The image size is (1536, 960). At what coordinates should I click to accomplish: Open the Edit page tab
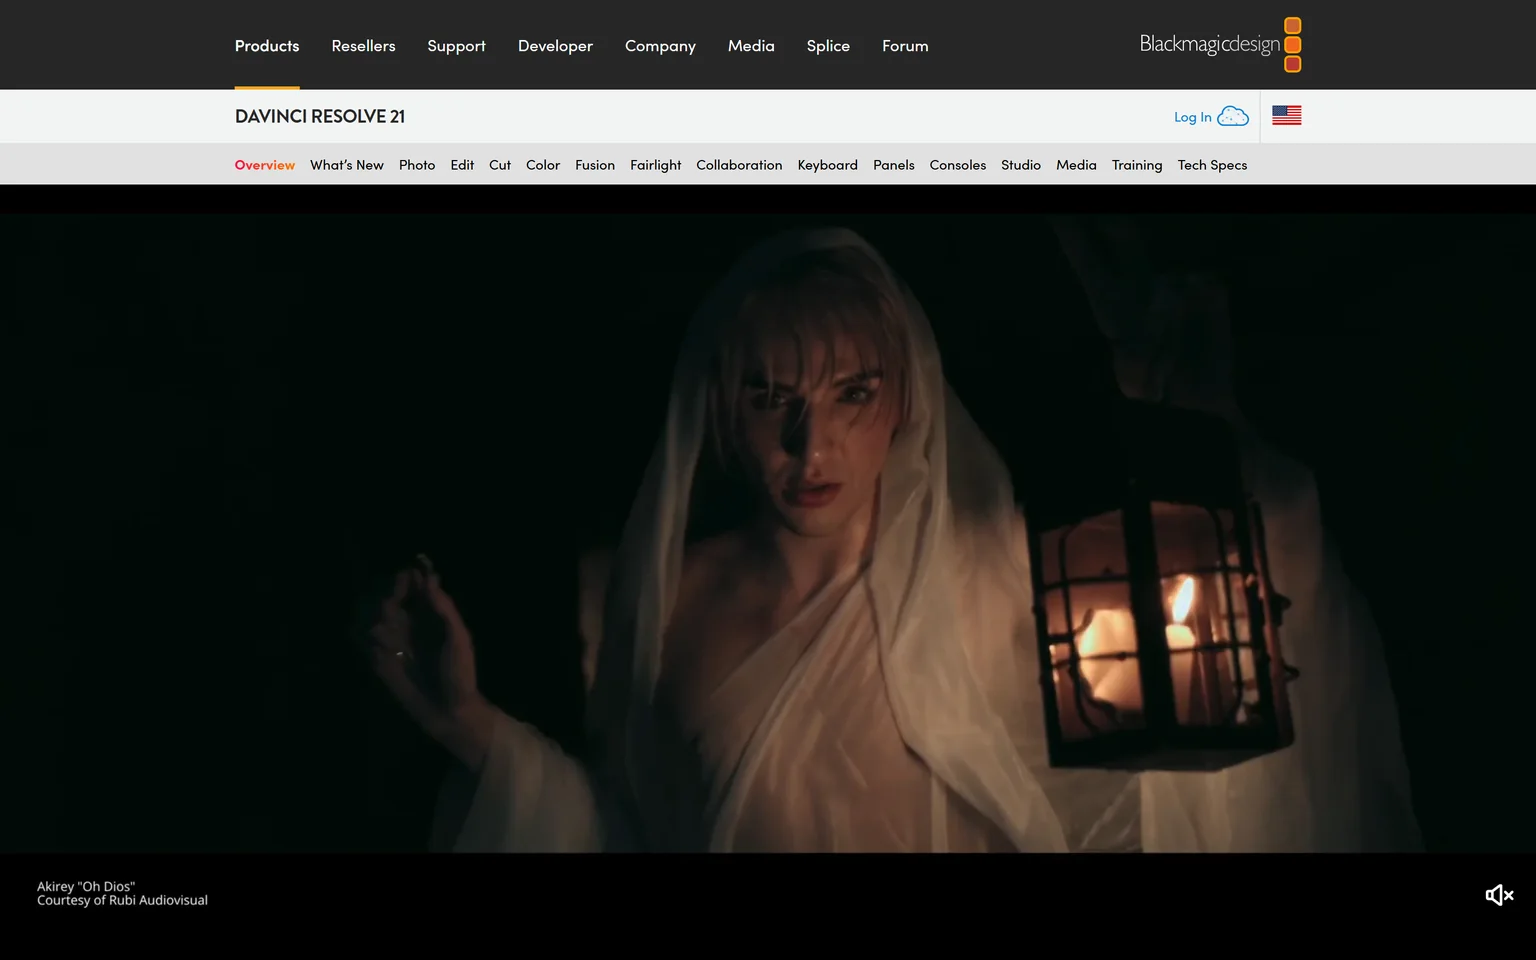pyautogui.click(x=462, y=165)
